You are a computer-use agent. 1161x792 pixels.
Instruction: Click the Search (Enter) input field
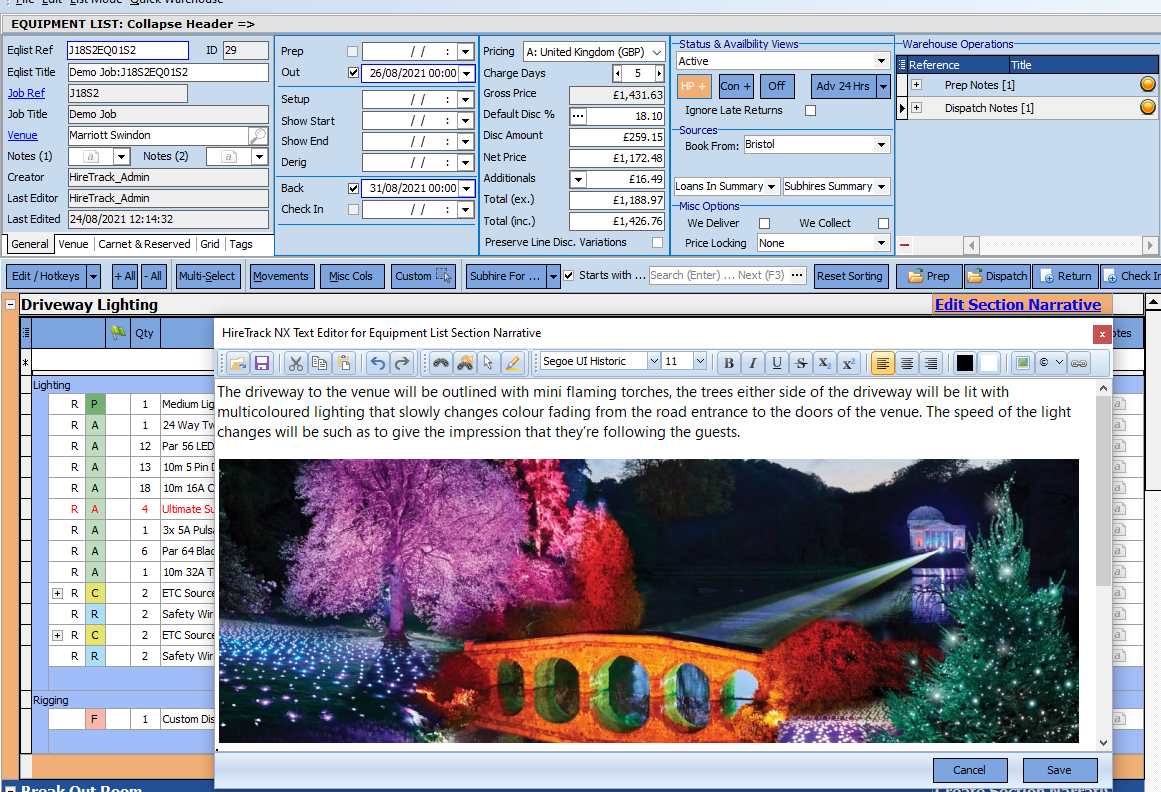717,275
